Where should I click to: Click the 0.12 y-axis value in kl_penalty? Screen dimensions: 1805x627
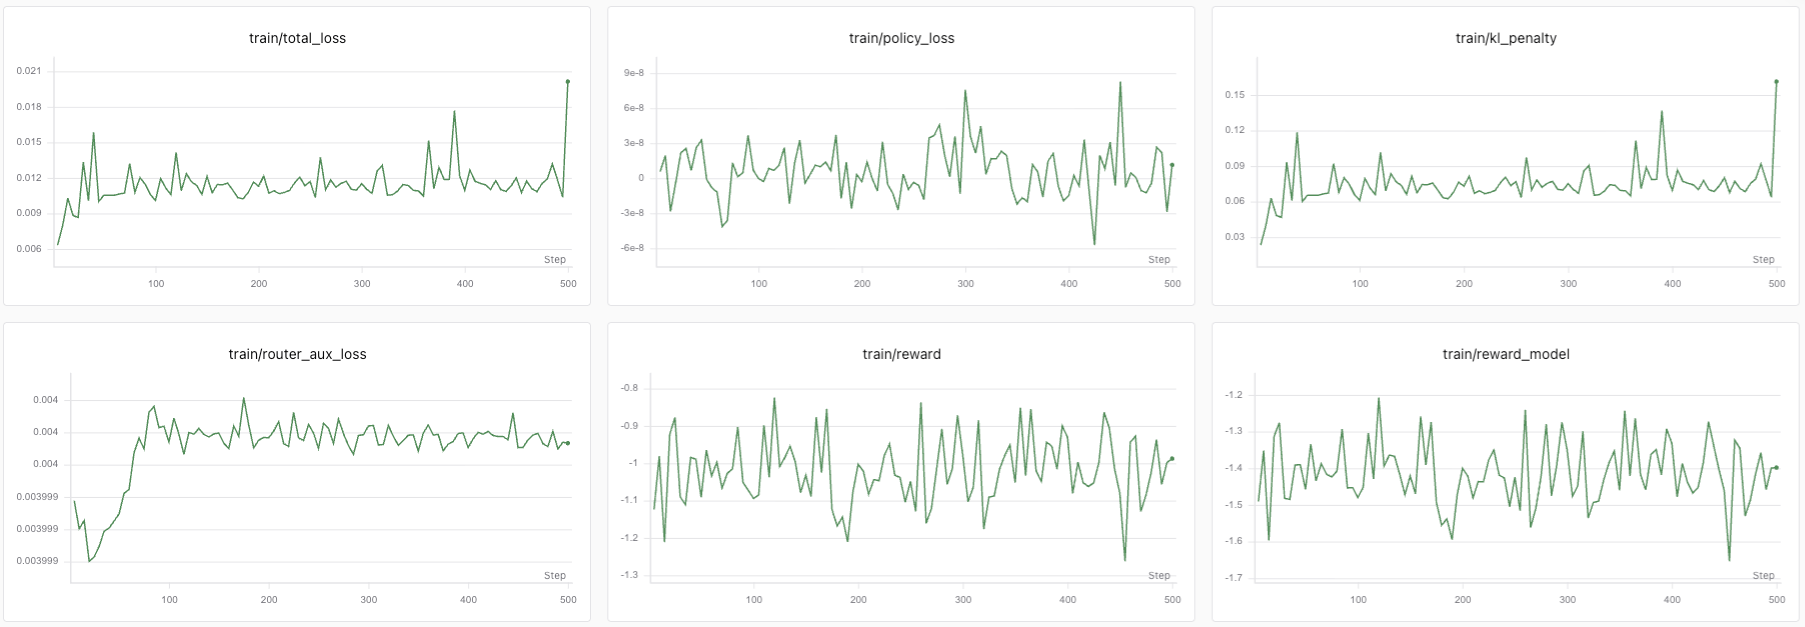[x=1235, y=130]
